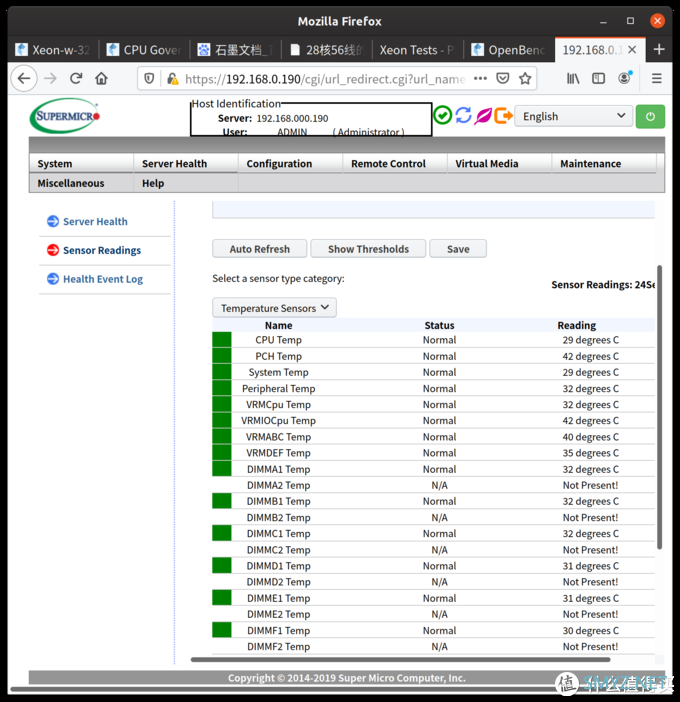Click the pink leaf power-saving icon
The image size is (680, 702).
[483, 115]
